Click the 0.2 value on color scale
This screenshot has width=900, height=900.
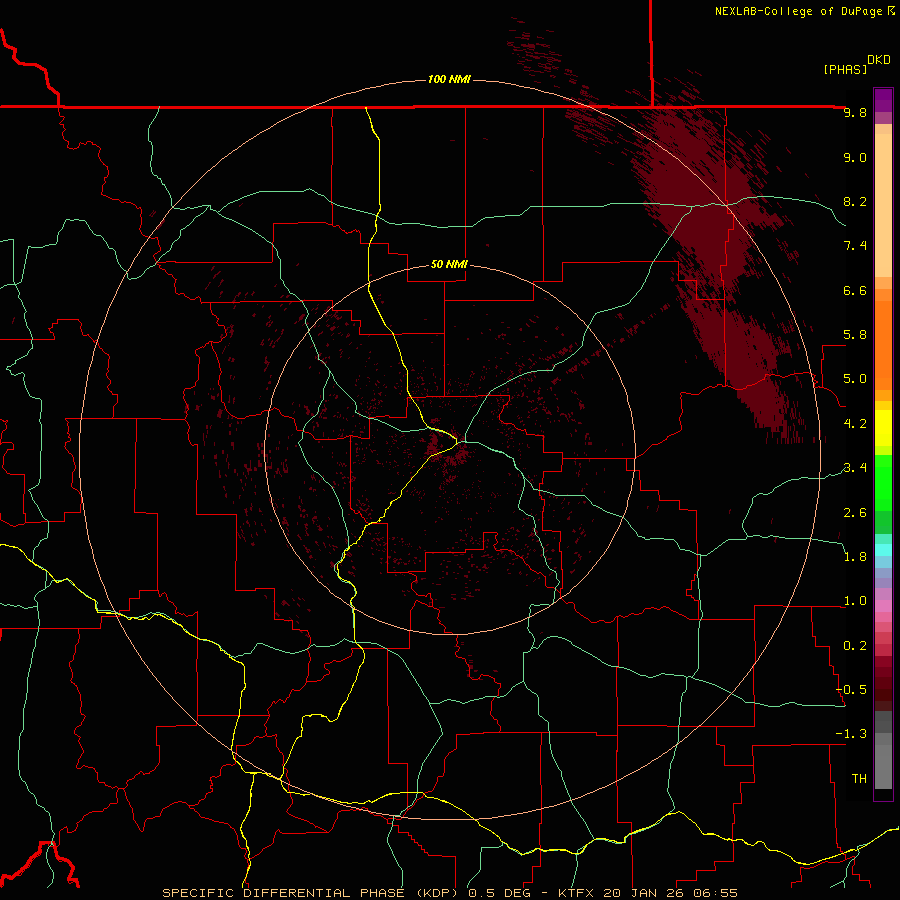pyautogui.click(x=855, y=646)
